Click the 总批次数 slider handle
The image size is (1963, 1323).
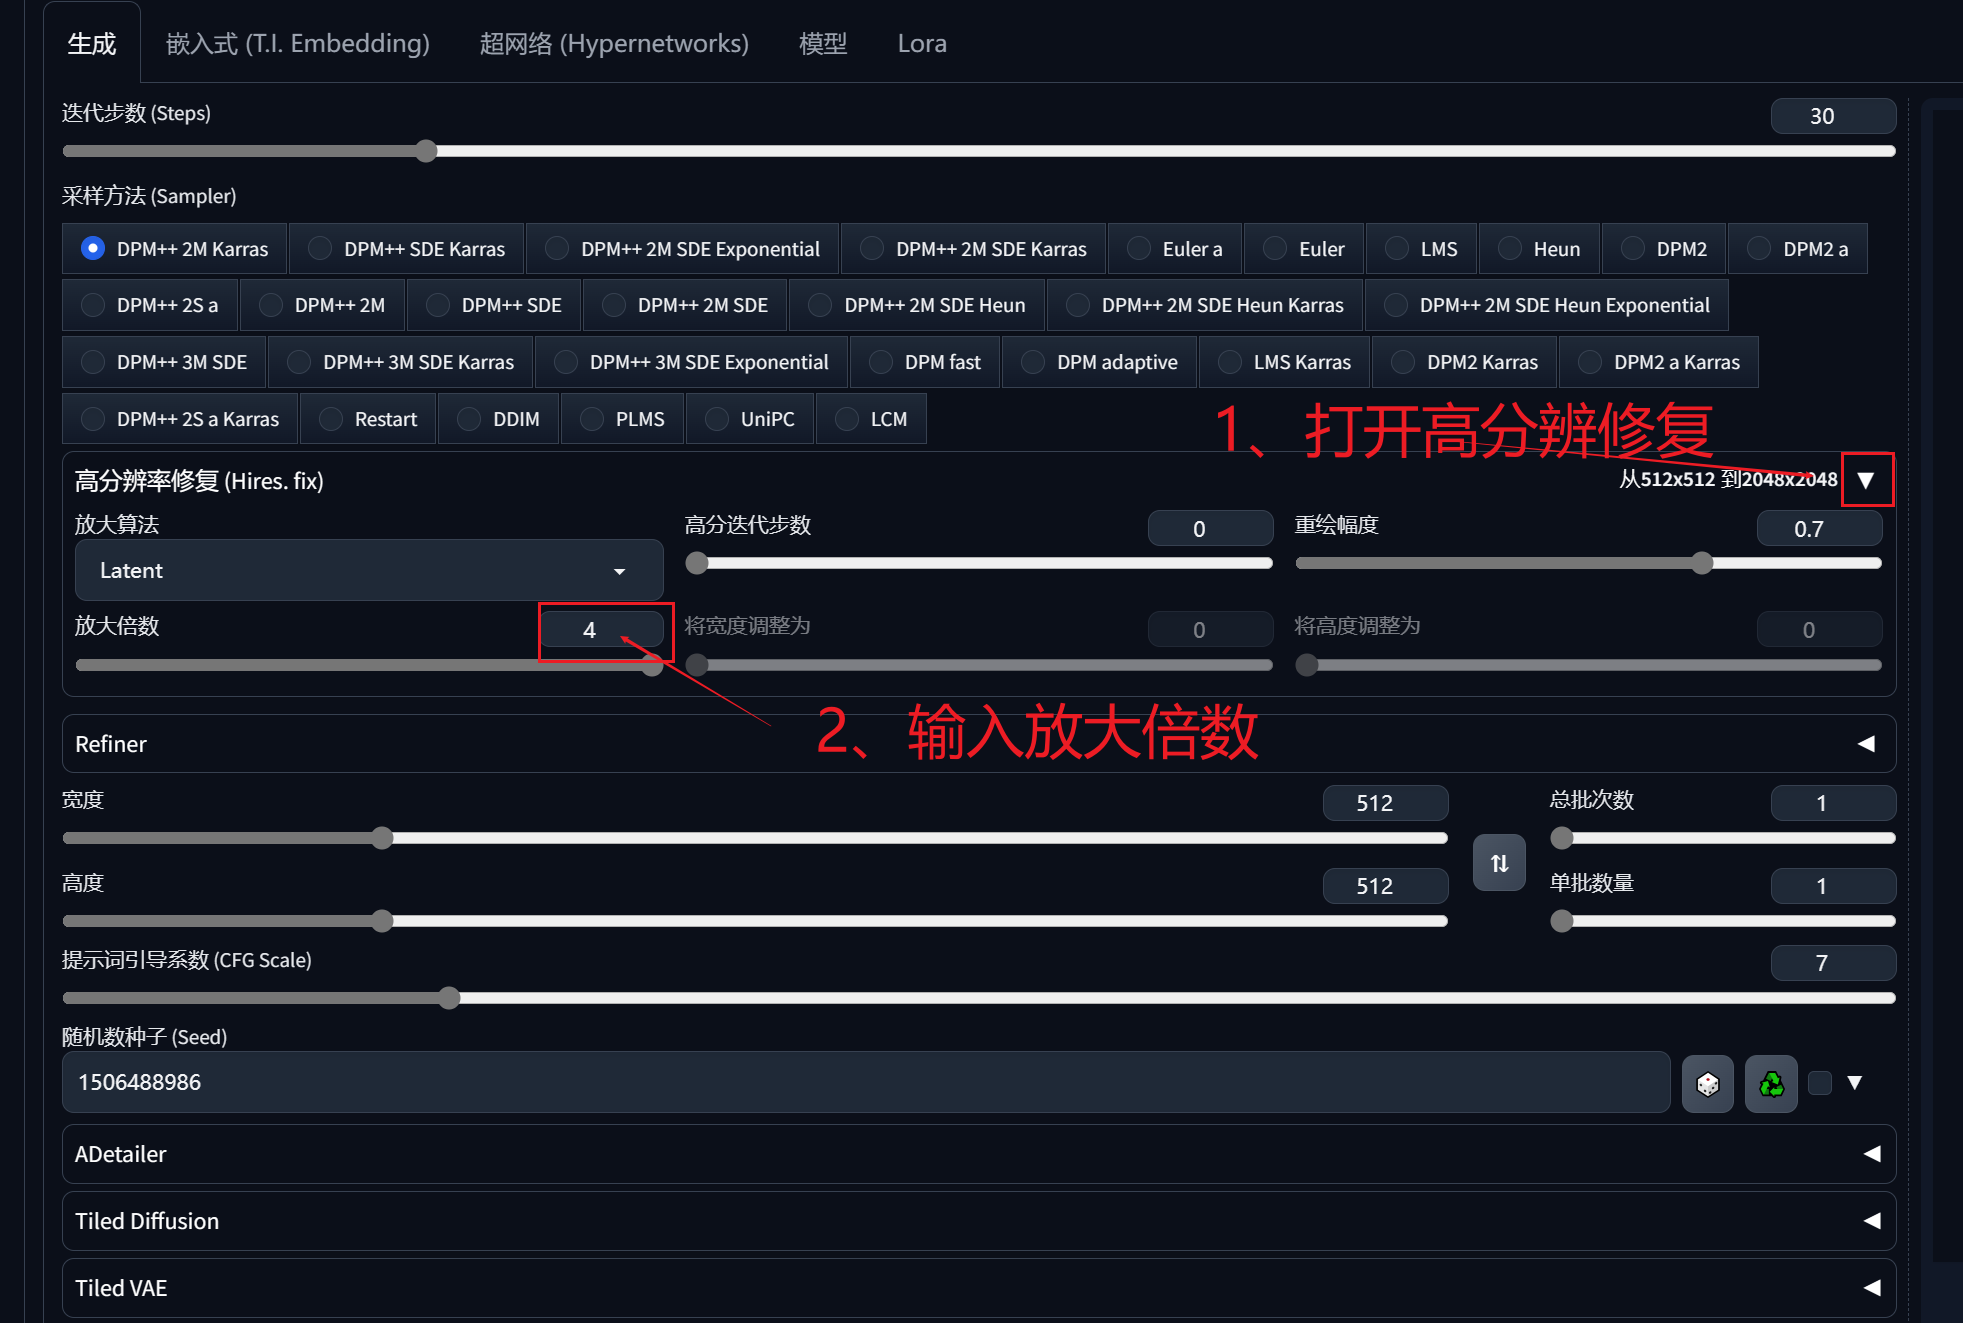tap(1562, 838)
